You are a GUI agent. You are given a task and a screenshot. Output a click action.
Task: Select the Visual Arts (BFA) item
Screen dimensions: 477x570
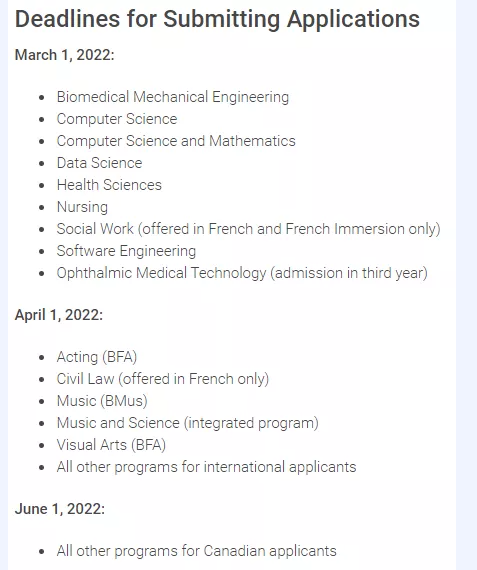[111, 445]
